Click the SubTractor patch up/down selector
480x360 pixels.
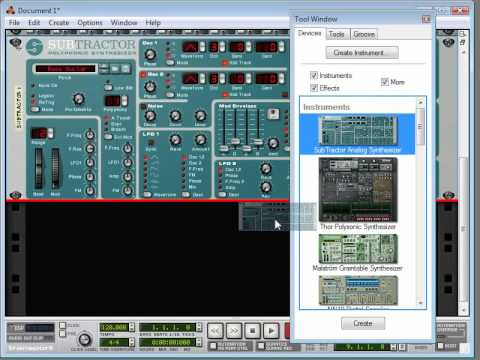[104, 69]
